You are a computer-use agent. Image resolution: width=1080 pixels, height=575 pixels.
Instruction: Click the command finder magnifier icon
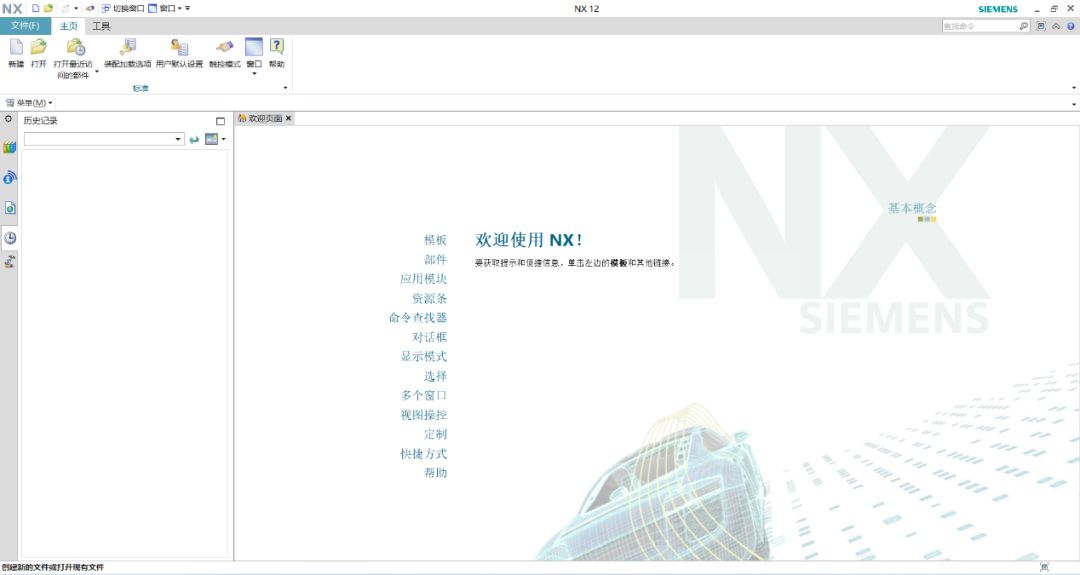(1024, 26)
